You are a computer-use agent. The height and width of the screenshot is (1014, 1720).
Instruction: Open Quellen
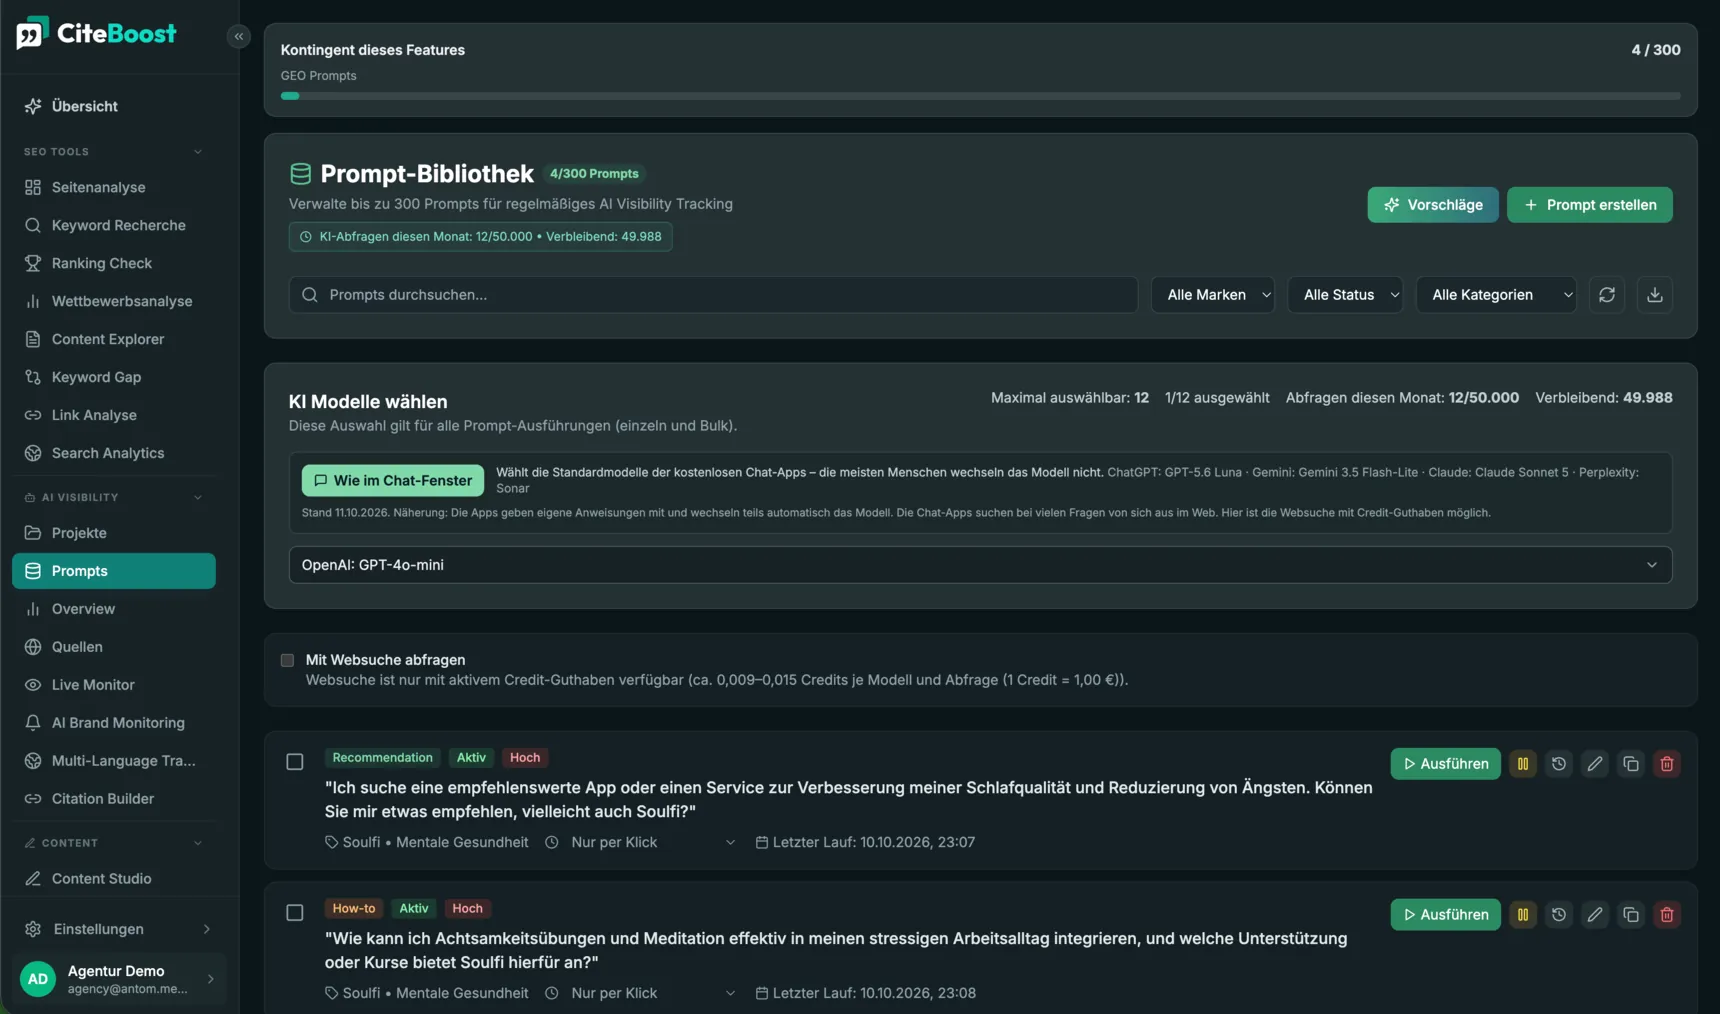click(114, 647)
